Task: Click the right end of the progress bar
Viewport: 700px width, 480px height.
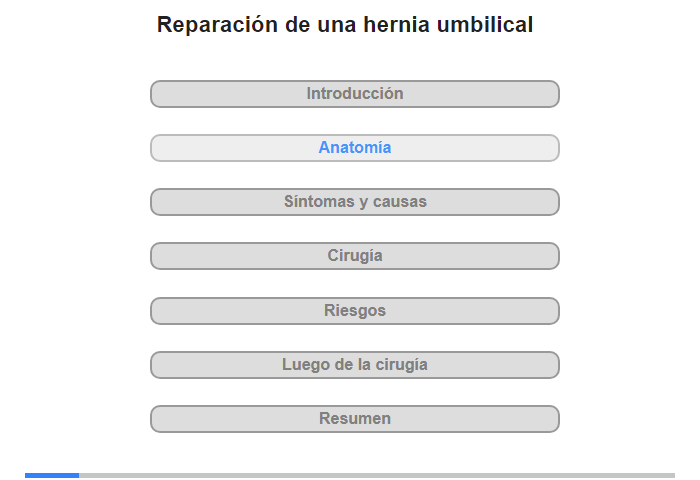Action: 672,476
